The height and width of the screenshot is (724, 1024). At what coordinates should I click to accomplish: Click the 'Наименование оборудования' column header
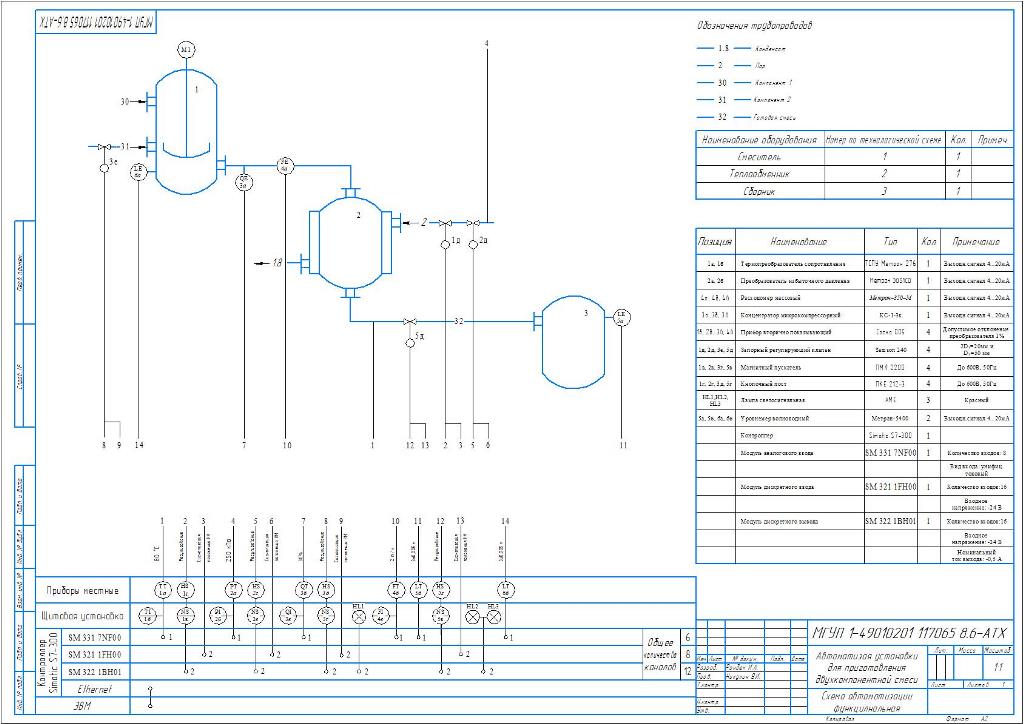[x=760, y=140]
